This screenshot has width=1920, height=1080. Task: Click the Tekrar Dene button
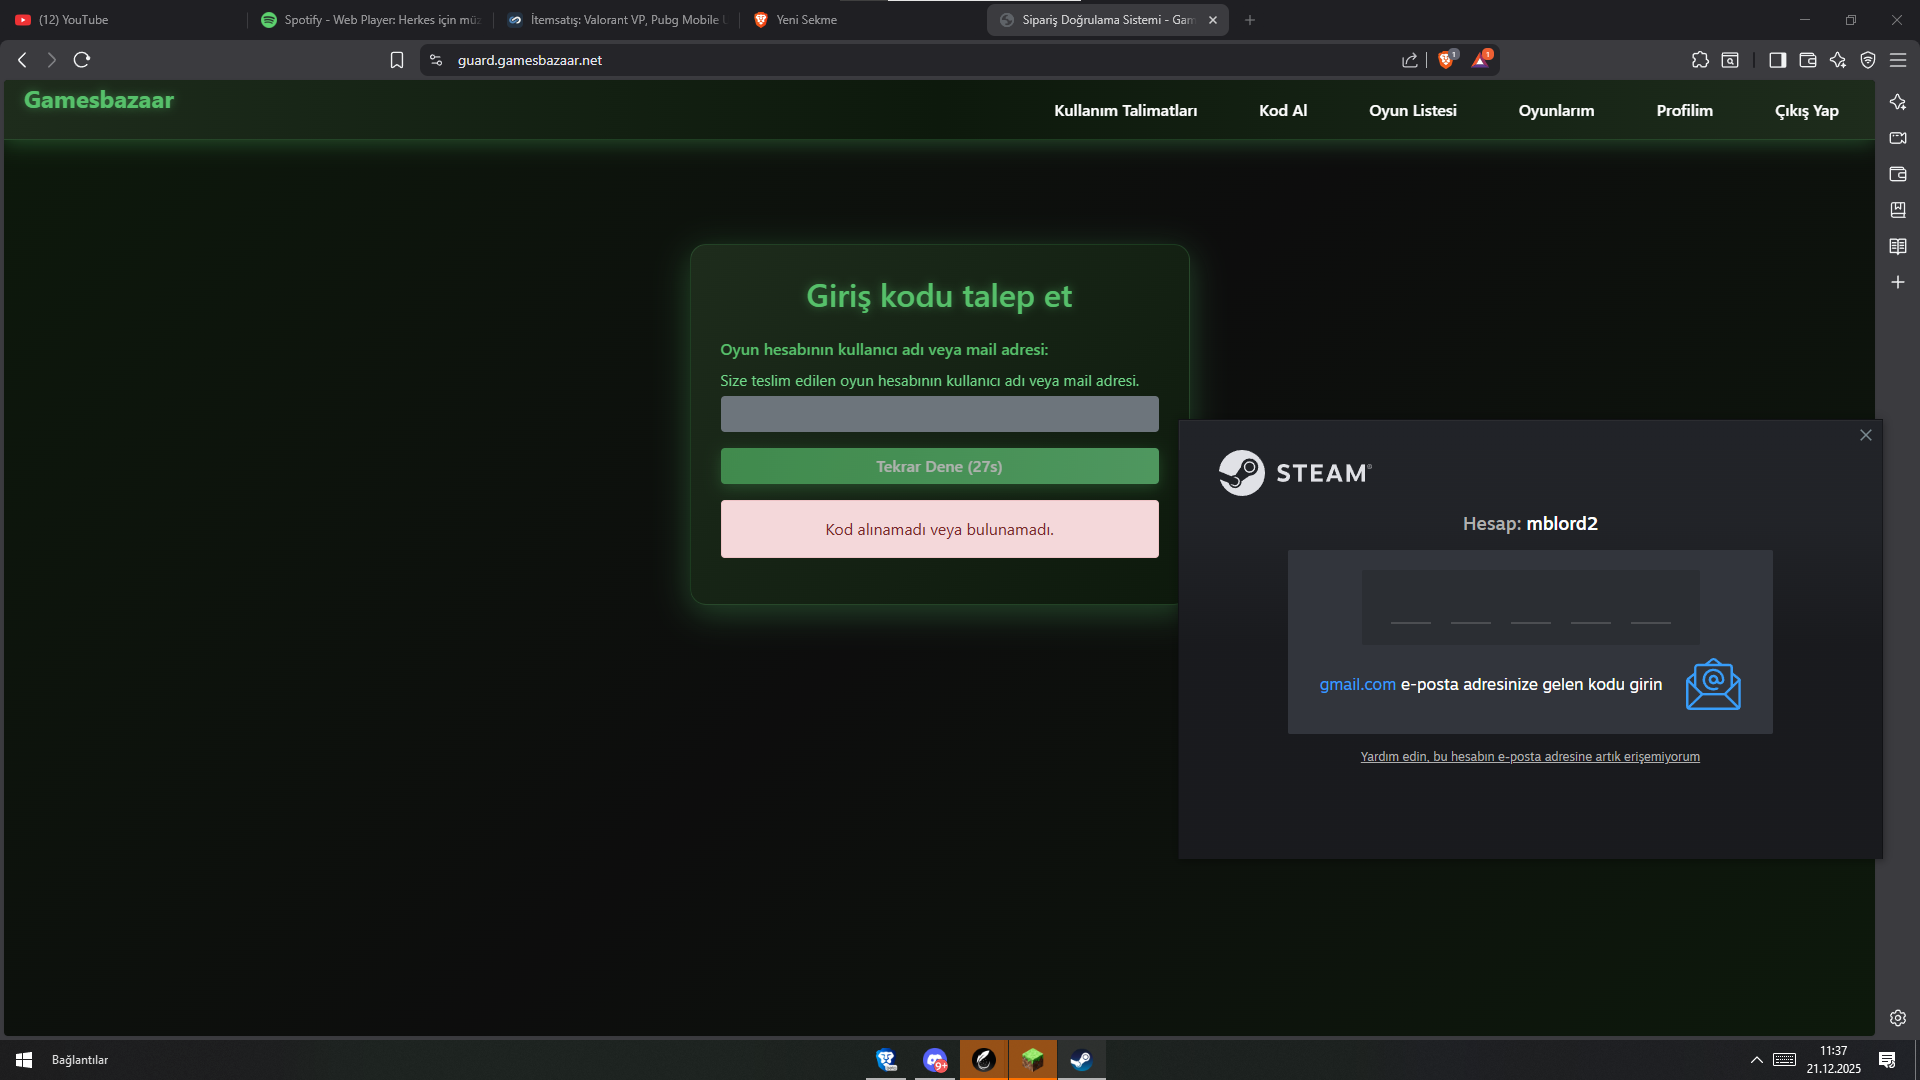939,466
